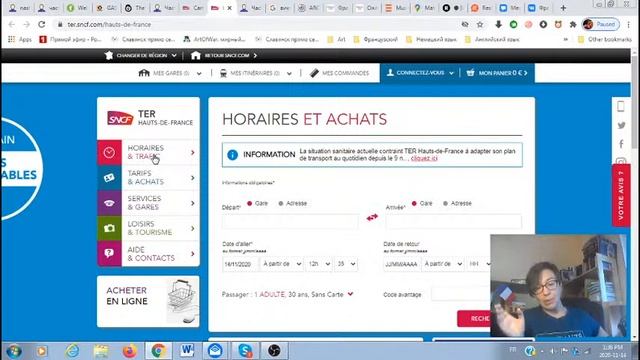Select Adresse option for Départ
The image size is (640, 360).
[x=281, y=203]
